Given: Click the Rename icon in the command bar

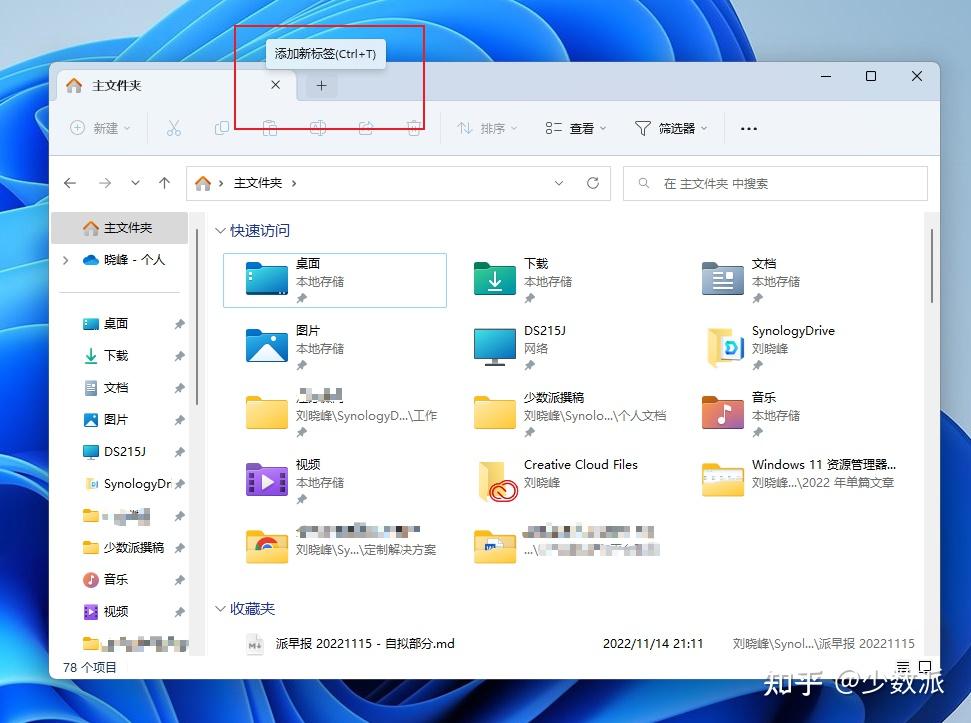Looking at the screenshot, I should (x=318, y=128).
